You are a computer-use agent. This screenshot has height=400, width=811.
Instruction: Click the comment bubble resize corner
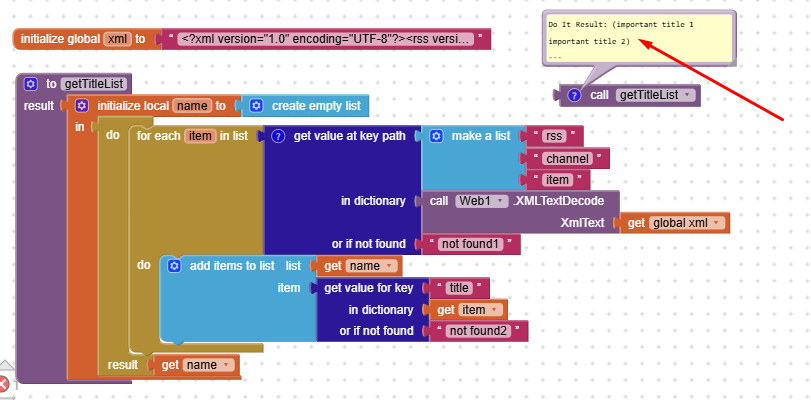tap(731, 62)
